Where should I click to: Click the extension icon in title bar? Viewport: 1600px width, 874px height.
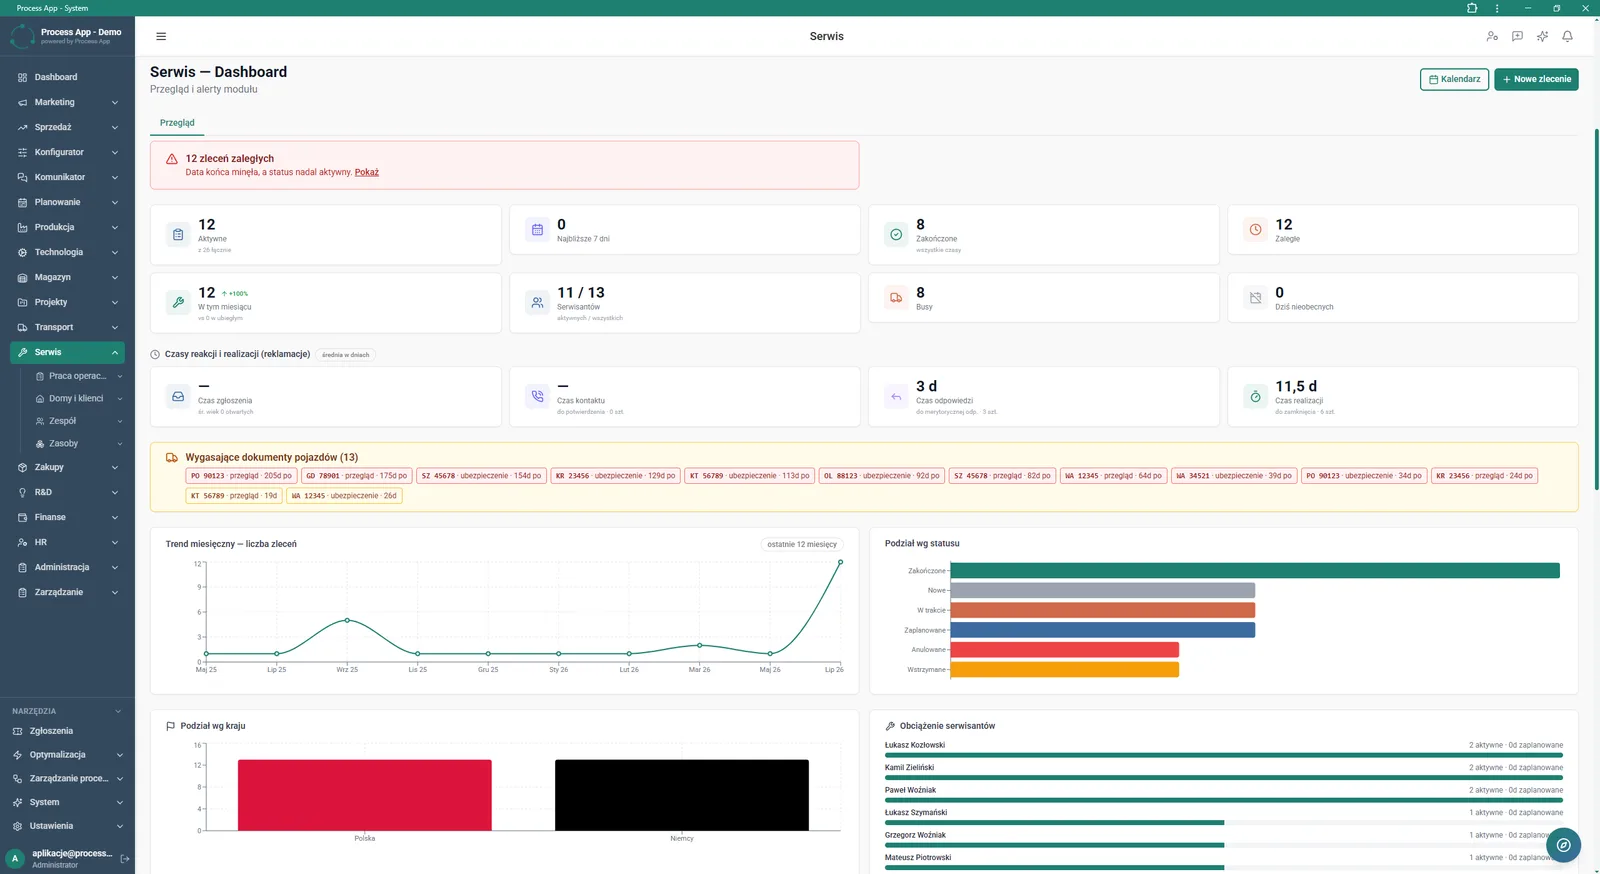pos(1472,8)
